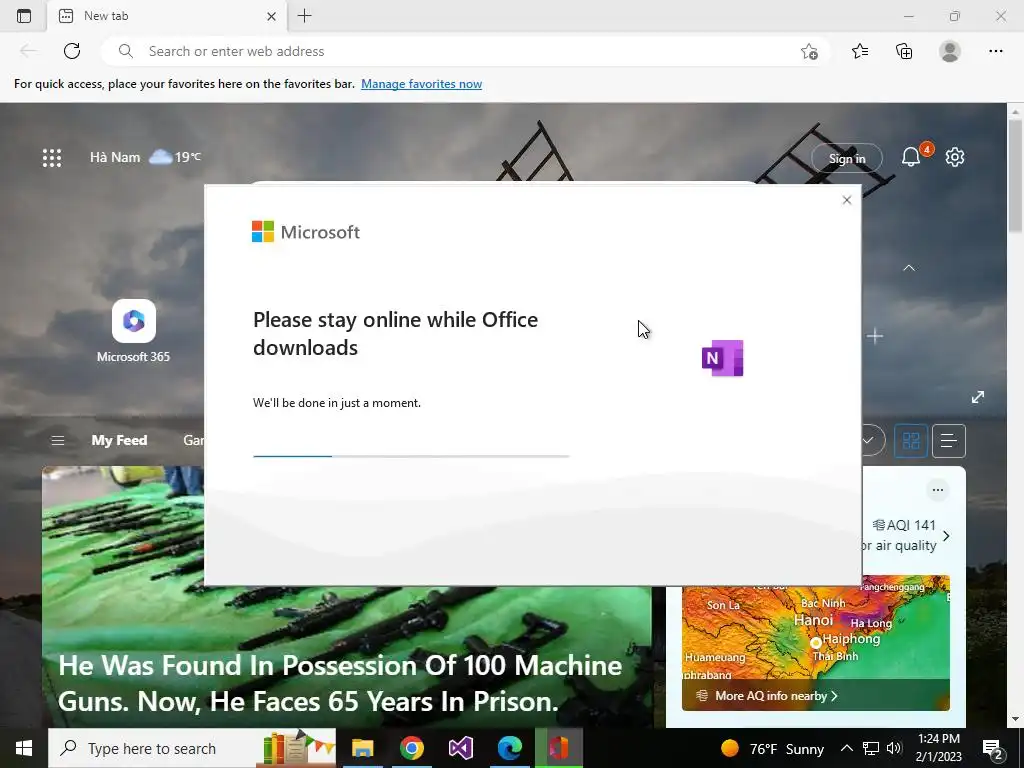Add this page to favorites star icon
This screenshot has height=768, width=1024.
[x=809, y=51]
